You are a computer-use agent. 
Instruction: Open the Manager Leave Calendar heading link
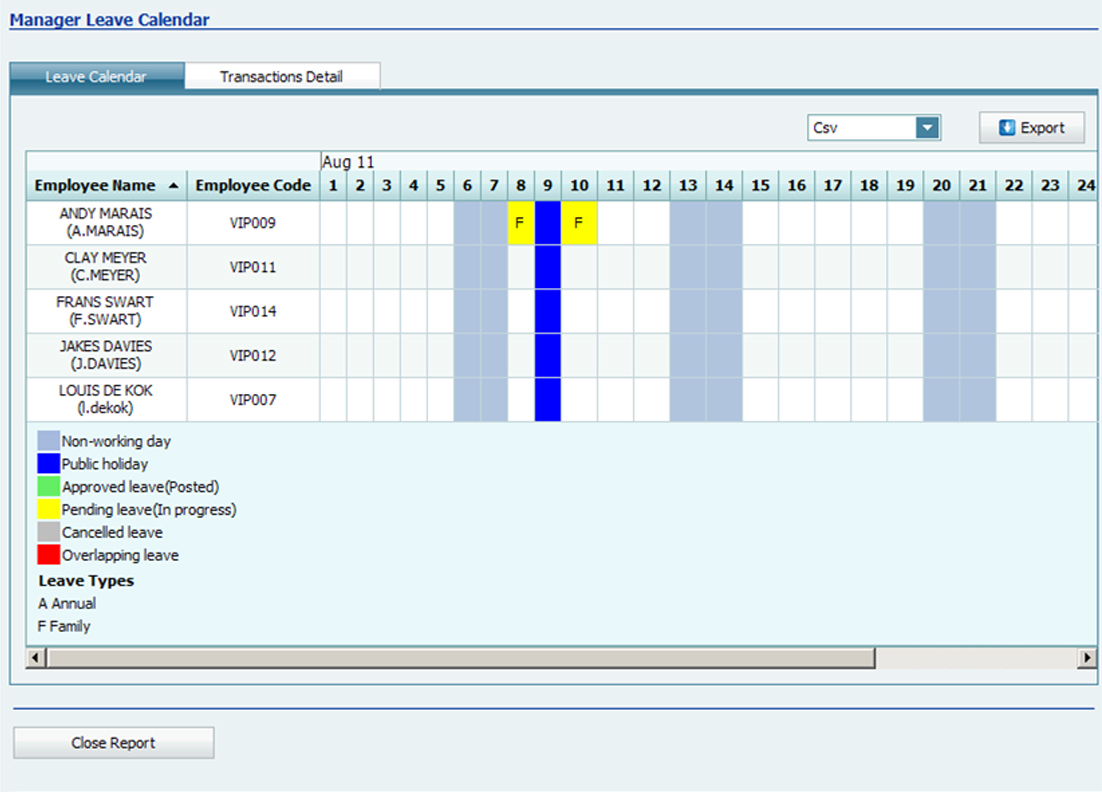(x=109, y=19)
